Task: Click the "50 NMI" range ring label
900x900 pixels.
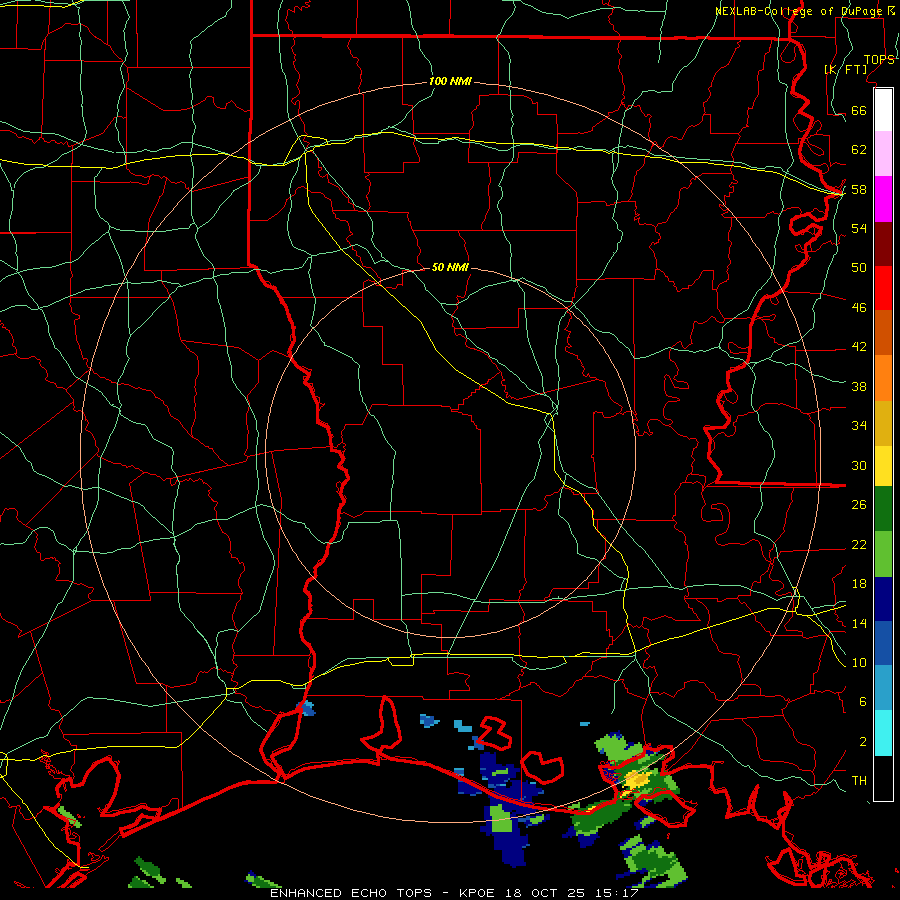Action: point(450,267)
